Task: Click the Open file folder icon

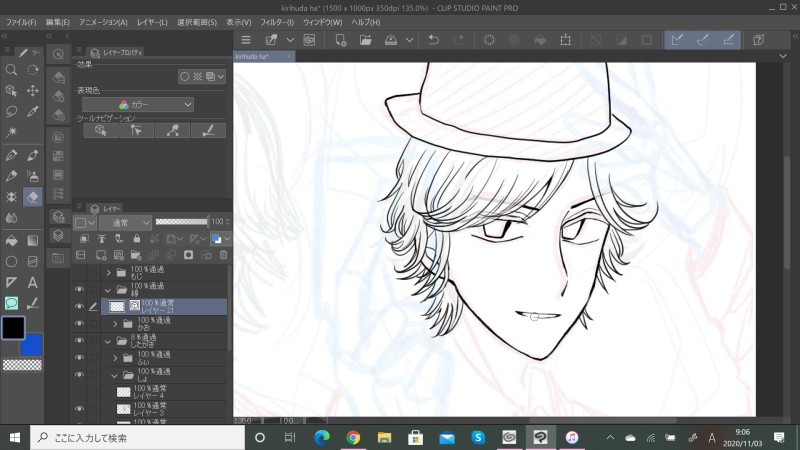Action: point(366,40)
